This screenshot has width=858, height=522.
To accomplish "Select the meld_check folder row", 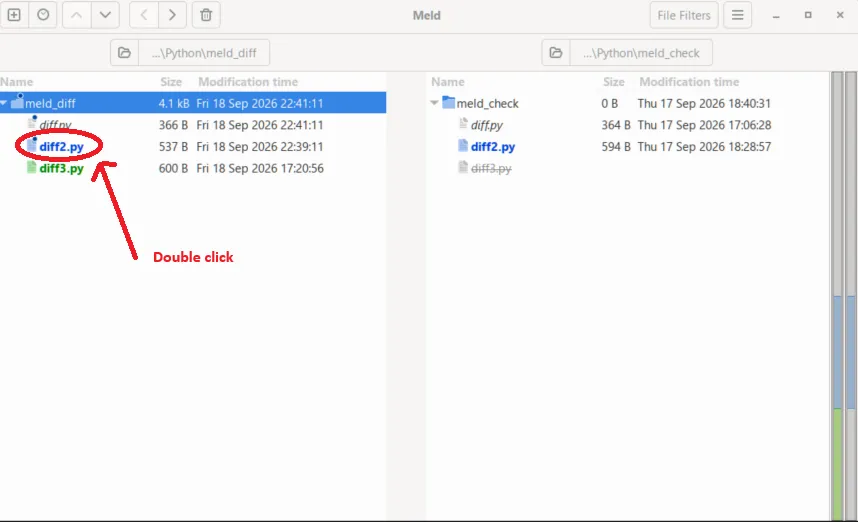I will point(629,103).
